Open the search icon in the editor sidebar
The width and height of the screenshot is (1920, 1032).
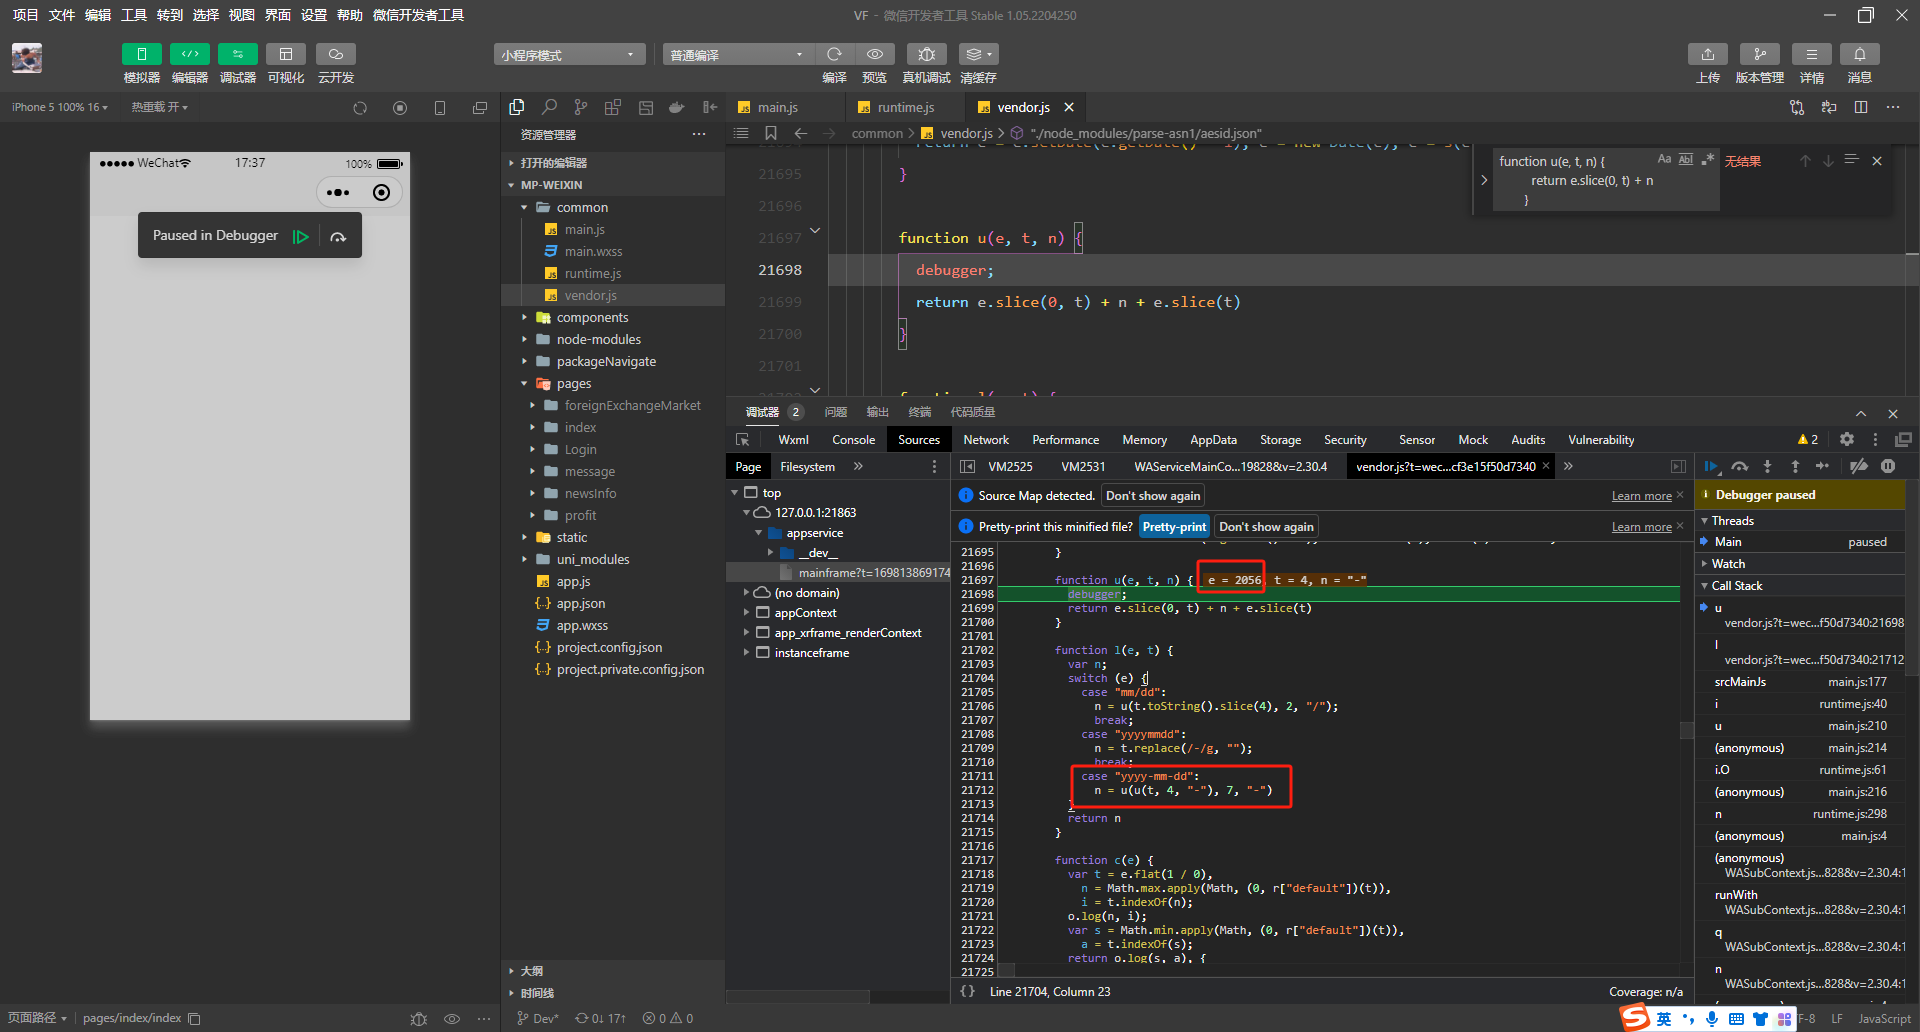tap(549, 107)
